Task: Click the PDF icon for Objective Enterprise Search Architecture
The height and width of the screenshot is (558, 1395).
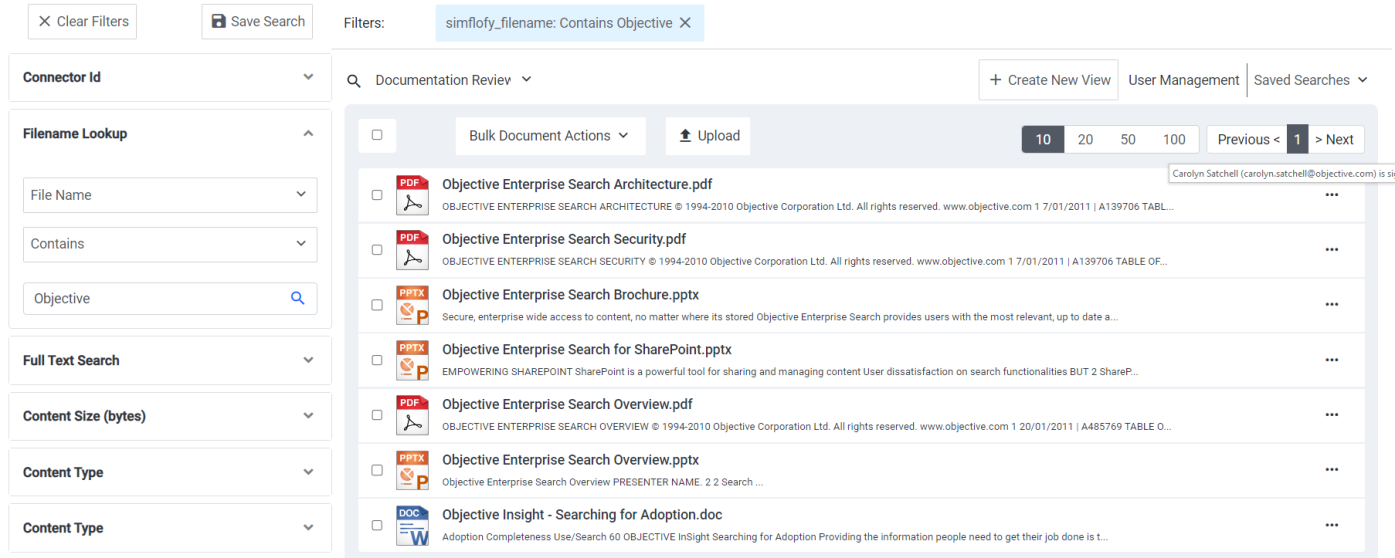Action: coord(412,195)
